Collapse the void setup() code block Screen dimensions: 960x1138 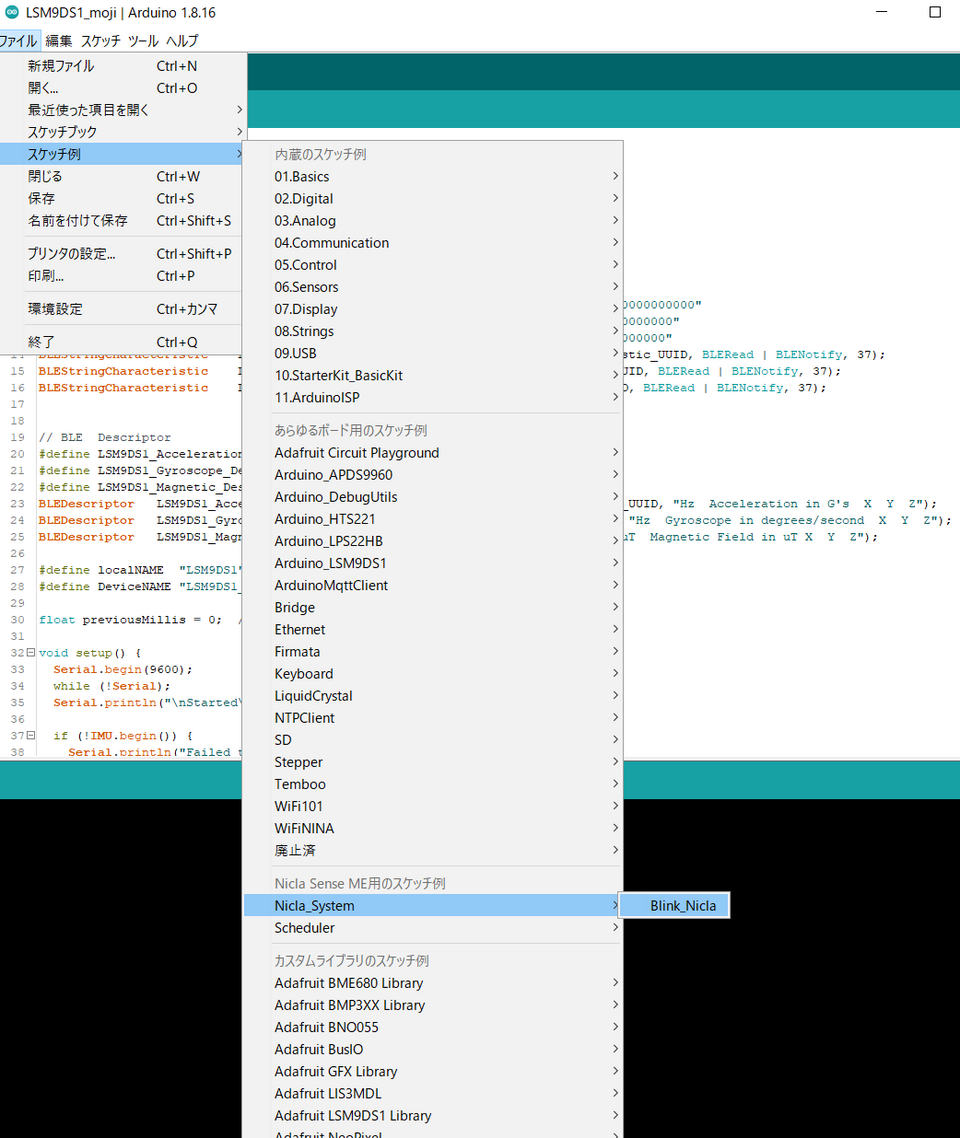click(30, 653)
